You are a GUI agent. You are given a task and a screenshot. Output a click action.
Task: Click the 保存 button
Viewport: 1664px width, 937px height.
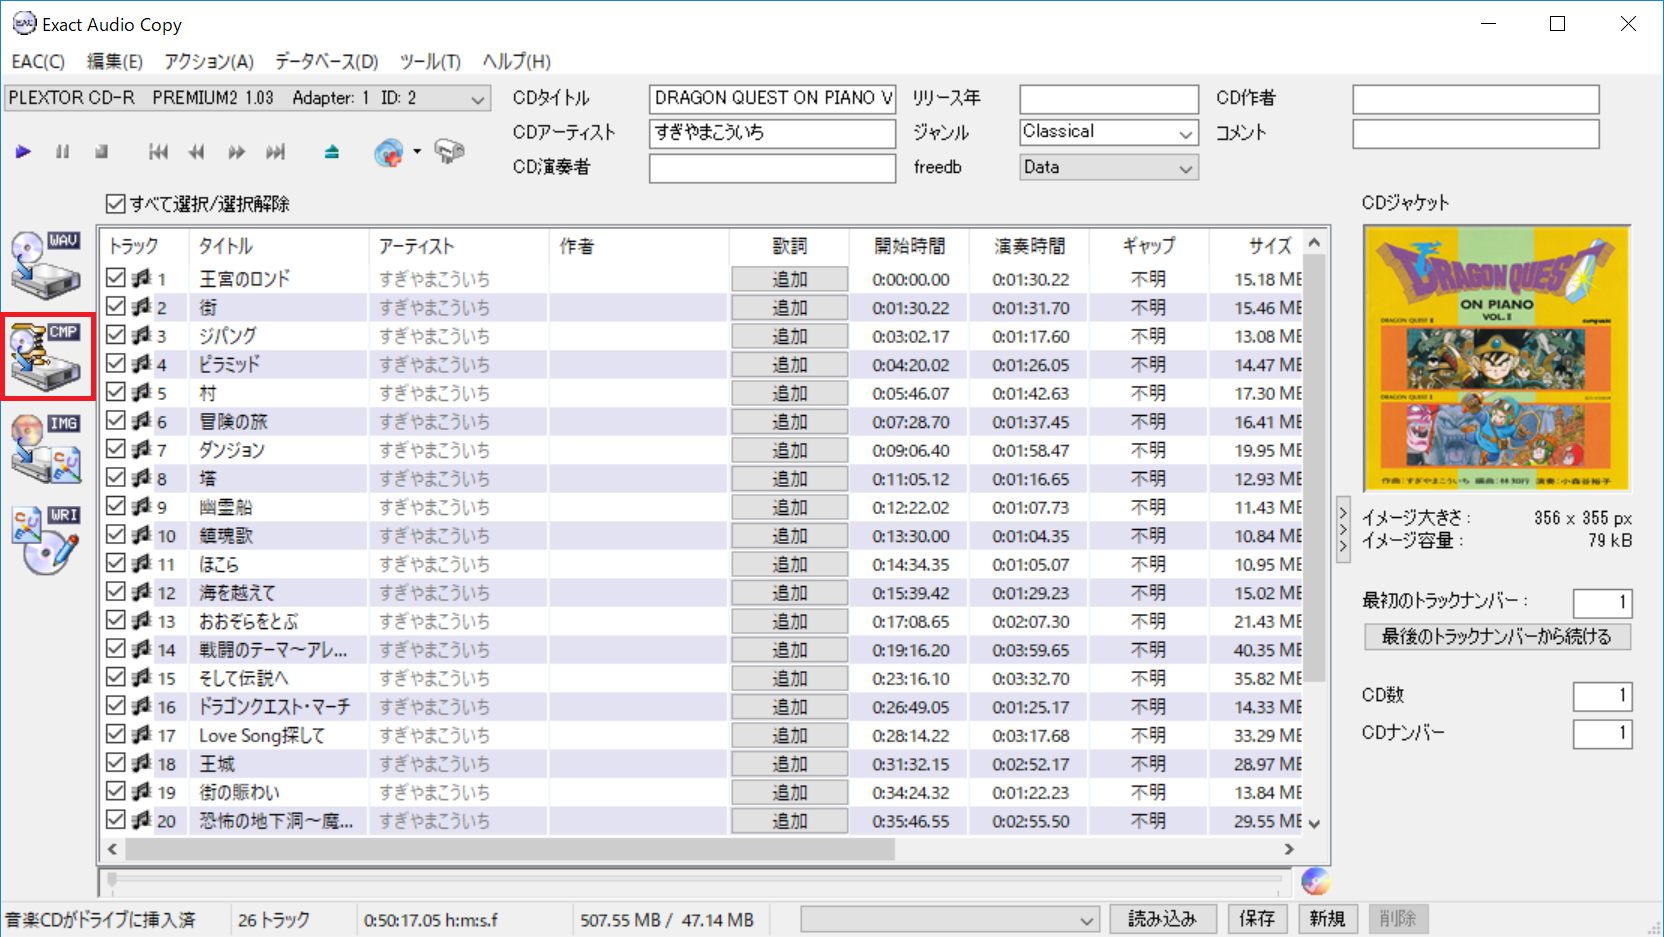[x=1257, y=918]
